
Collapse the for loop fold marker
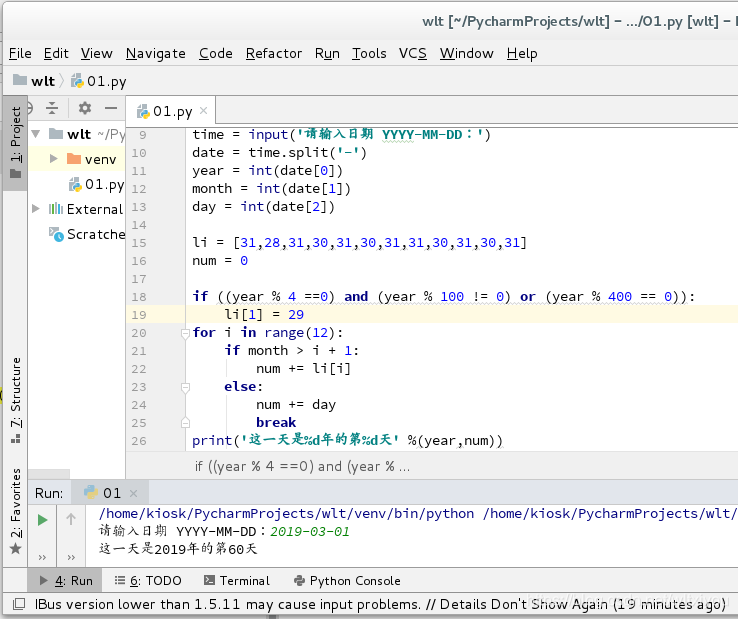tap(185, 333)
